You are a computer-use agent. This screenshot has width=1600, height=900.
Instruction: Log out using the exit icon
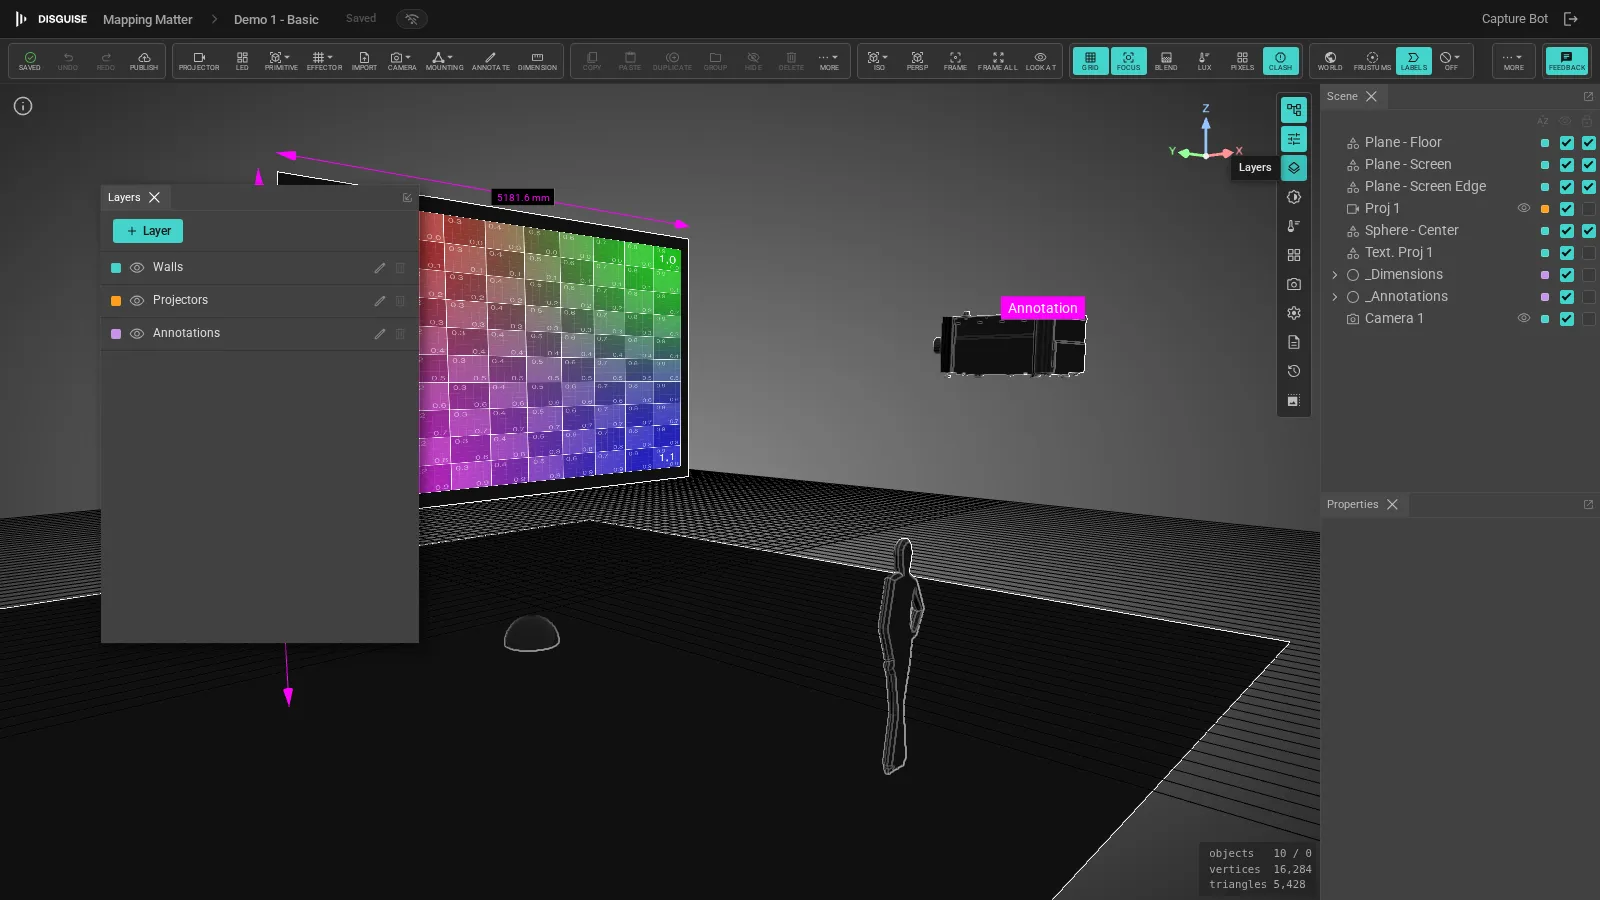pyautogui.click(x=1571, y=19)
